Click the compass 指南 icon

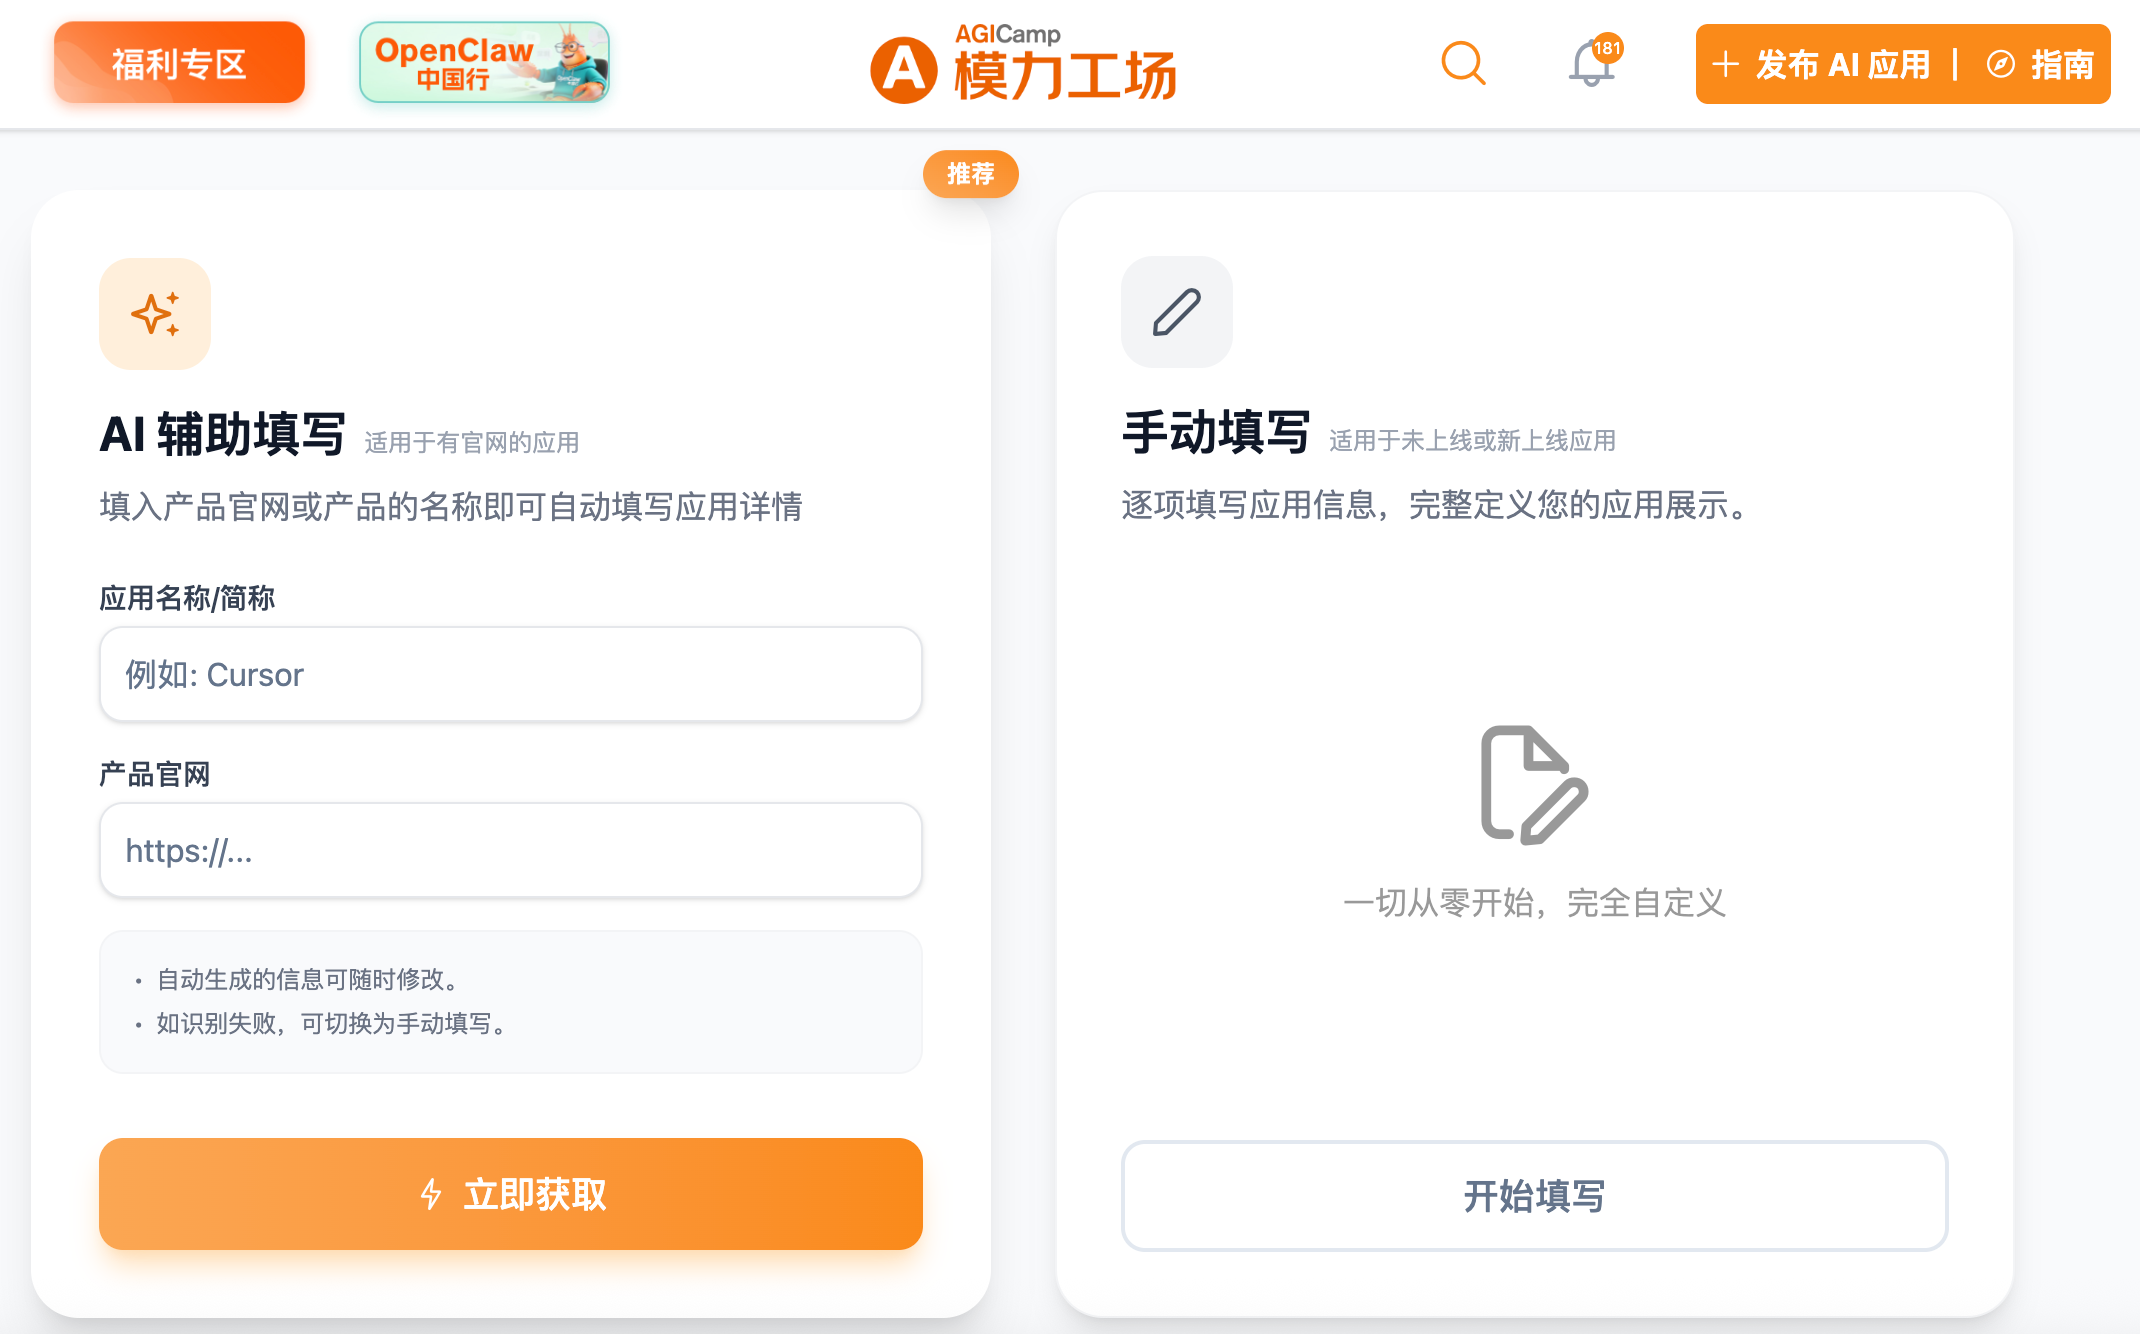point(2000,65)
